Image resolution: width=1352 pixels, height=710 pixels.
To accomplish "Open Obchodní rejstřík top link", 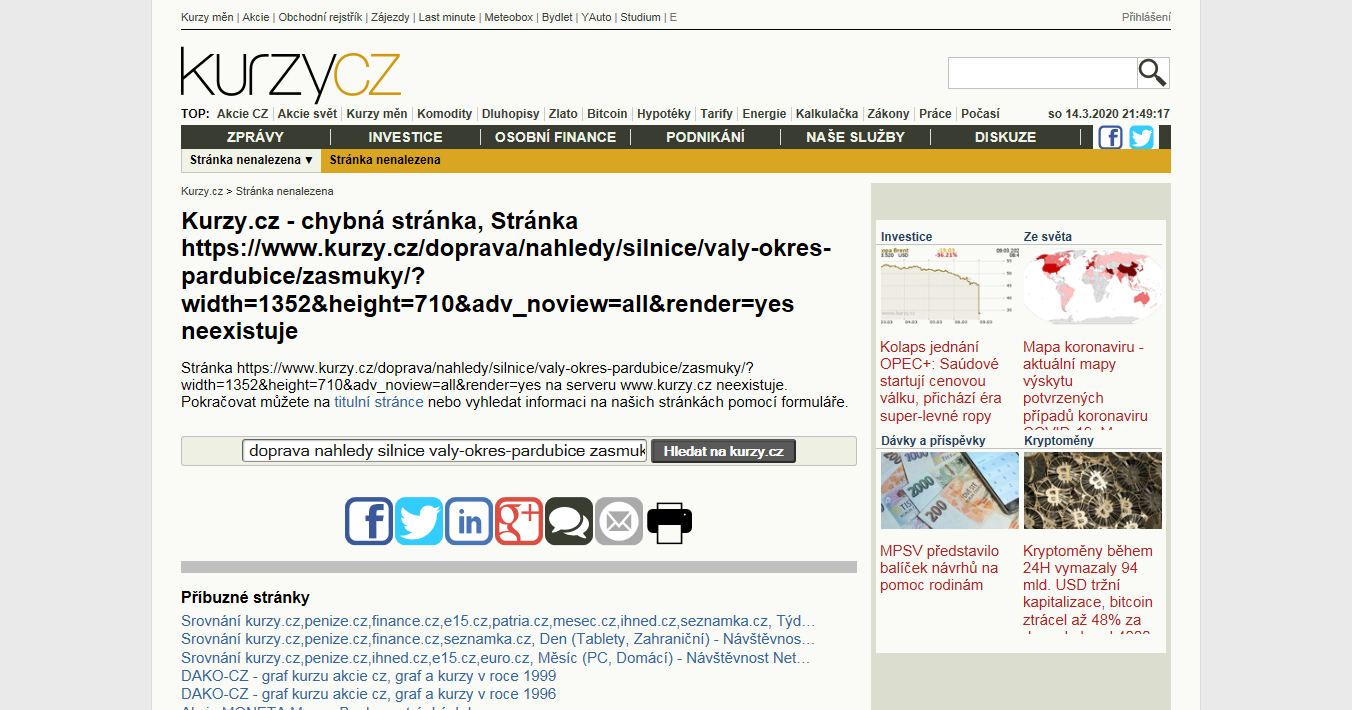I will [320, 17].
